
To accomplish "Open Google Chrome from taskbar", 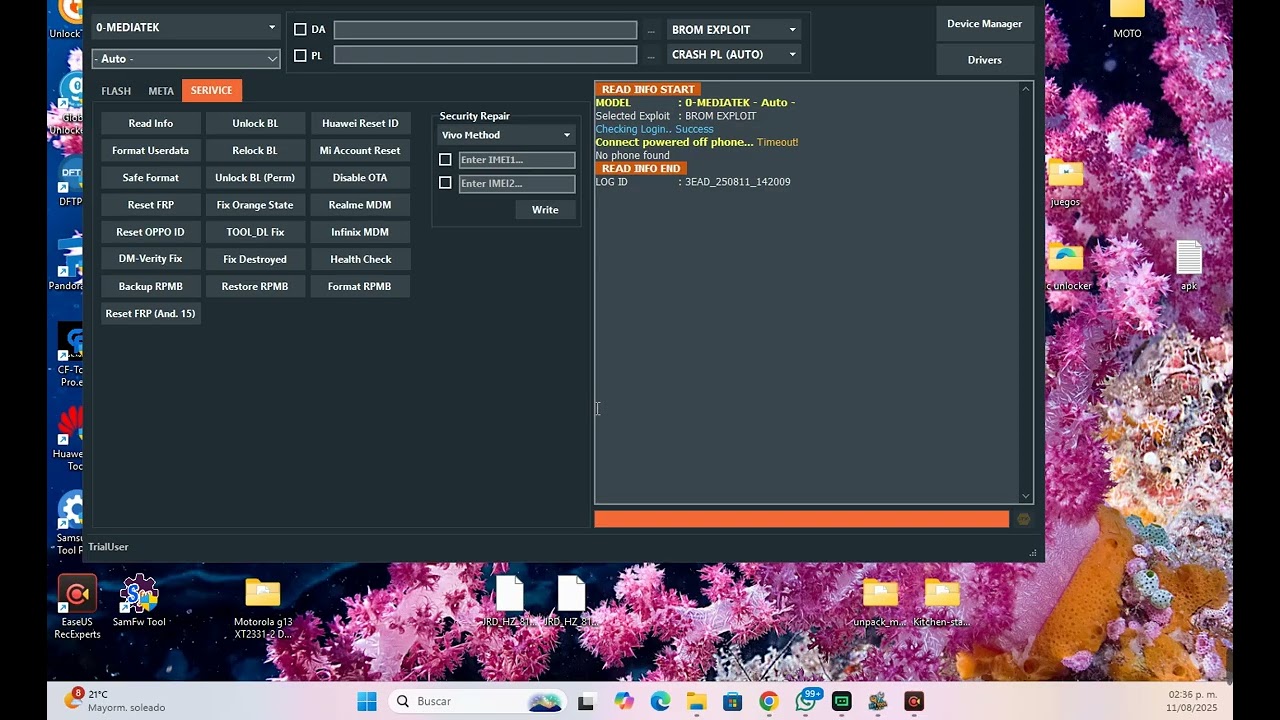I will point(769,702).
